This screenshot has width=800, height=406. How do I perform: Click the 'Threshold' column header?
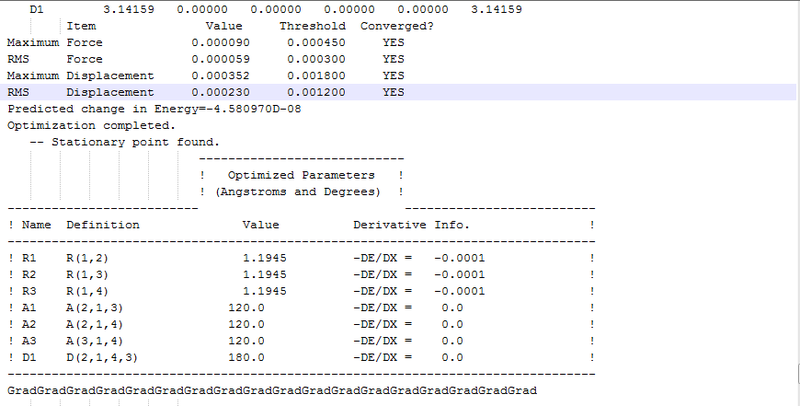tap(312, 26)
